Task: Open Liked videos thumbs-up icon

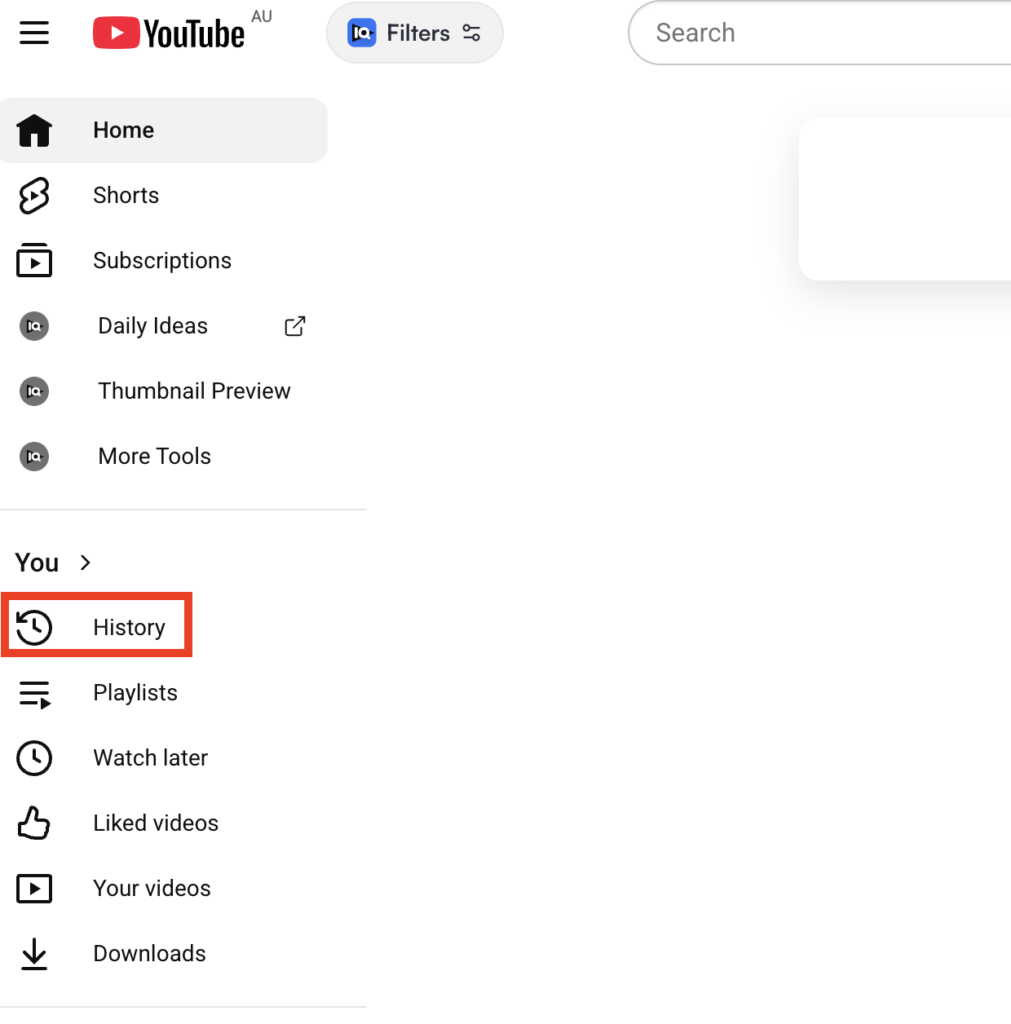Action: point(34,823)
